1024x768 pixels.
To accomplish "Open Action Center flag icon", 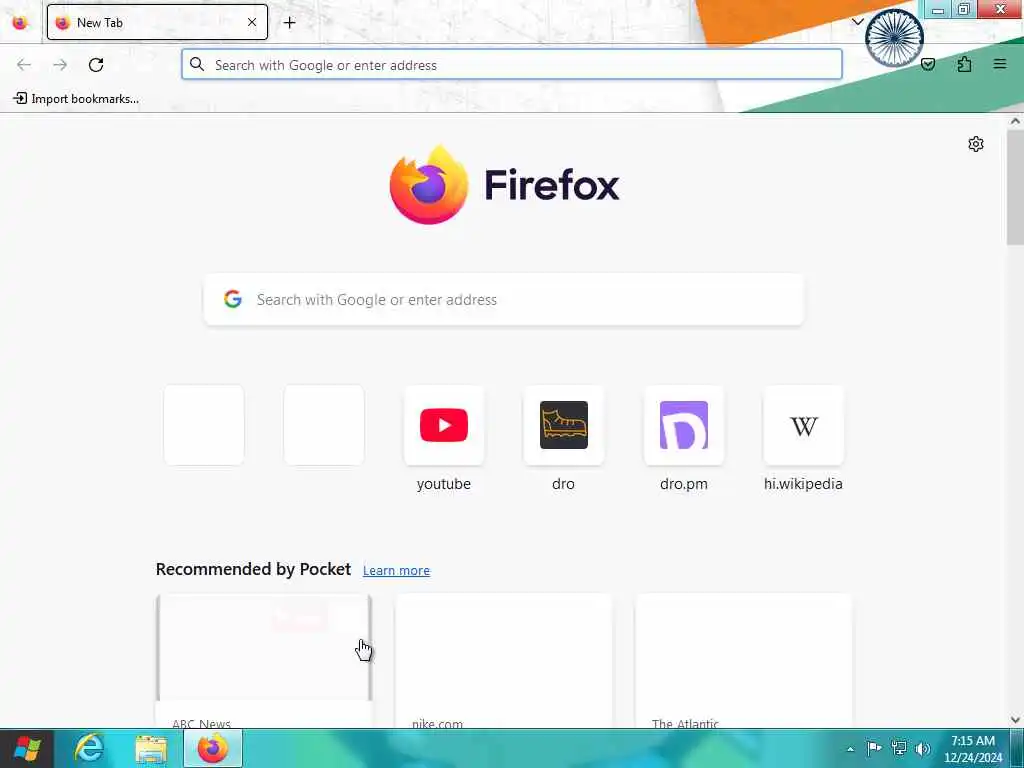I will point(874,748).
